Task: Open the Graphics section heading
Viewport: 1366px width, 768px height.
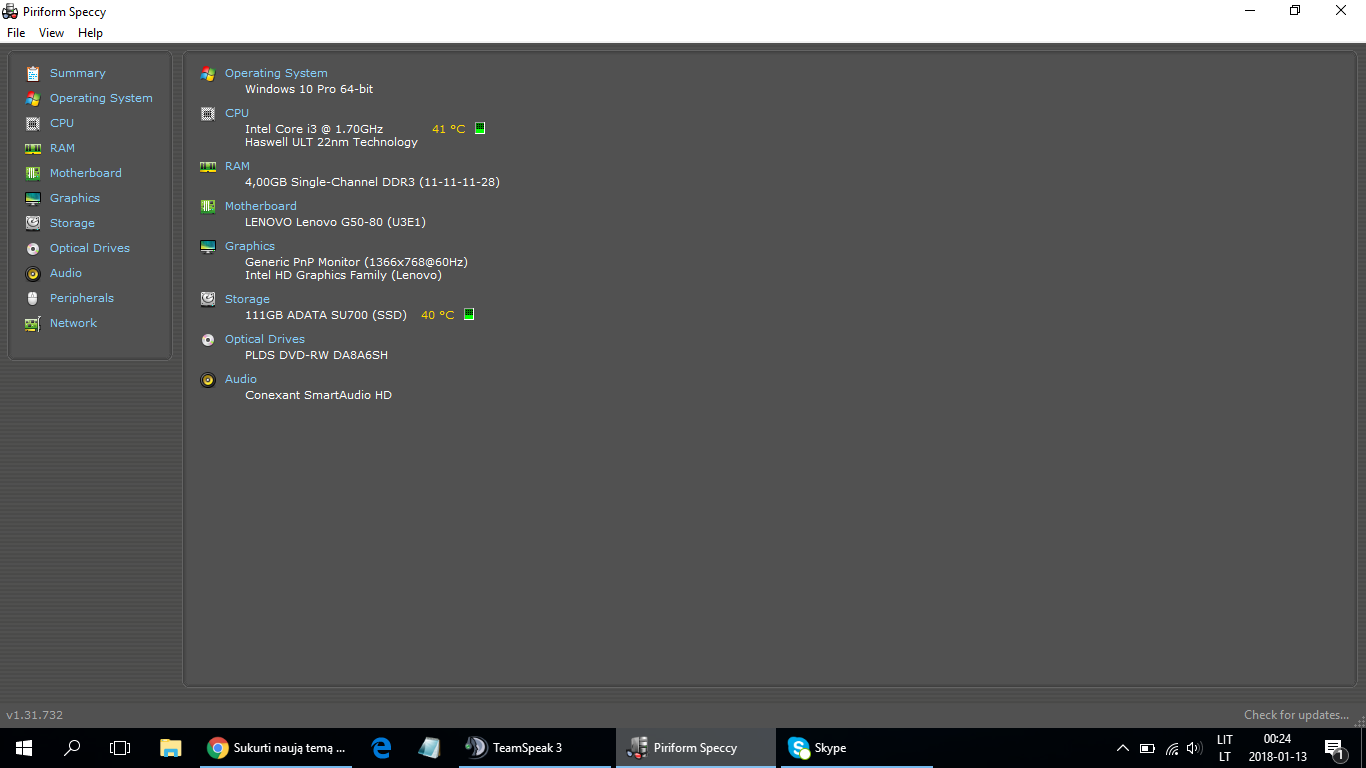Action: pos(250,246)
